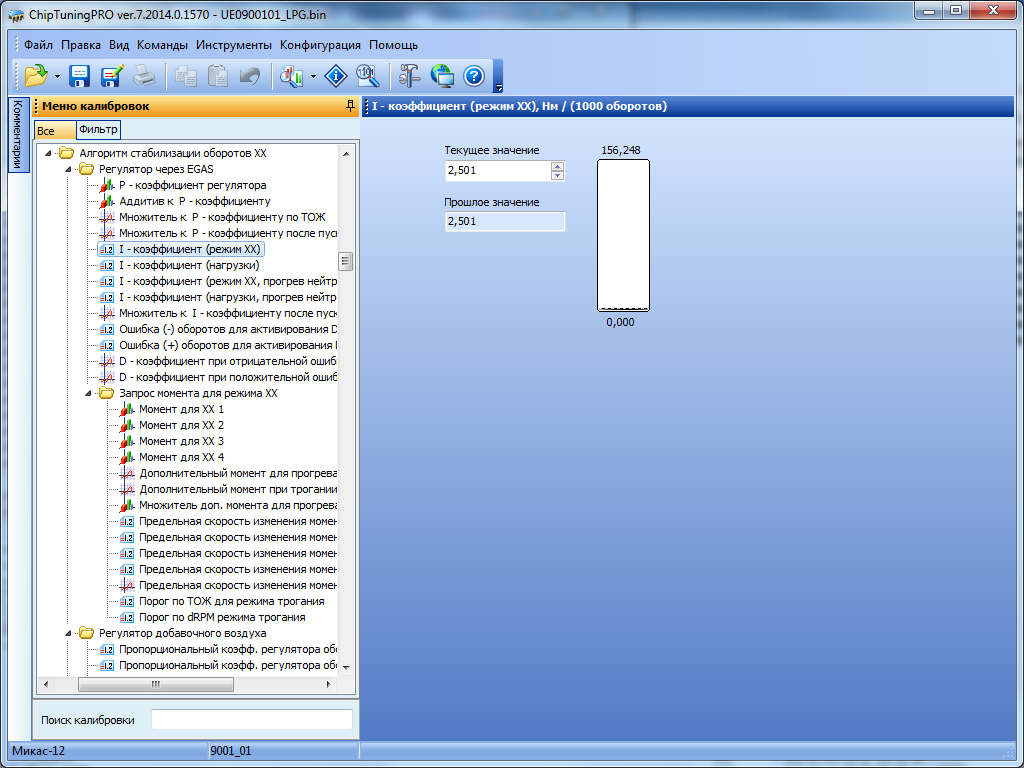Collapse the Запрос момента для режима ХХ folder
This screenshot has width=1024, height=768.
pyautogui.click(x=89, y=393)
